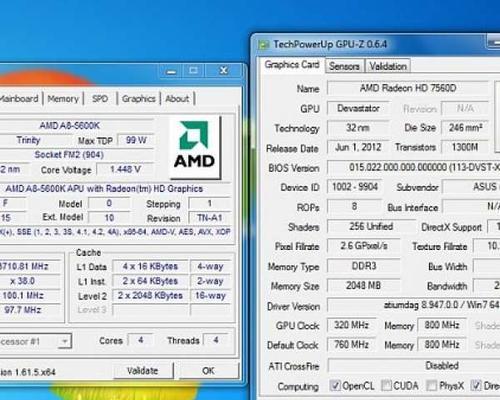Click the Ext. Model value 10
The width and height of the screenshot is (500, 400).
[x=109, y=218]
